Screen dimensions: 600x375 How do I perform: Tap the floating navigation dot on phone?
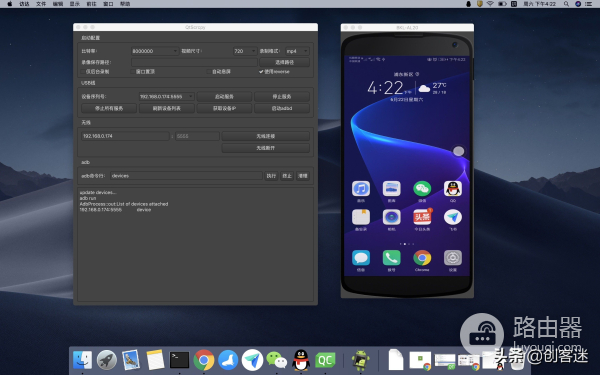click(x=458, y=151)
